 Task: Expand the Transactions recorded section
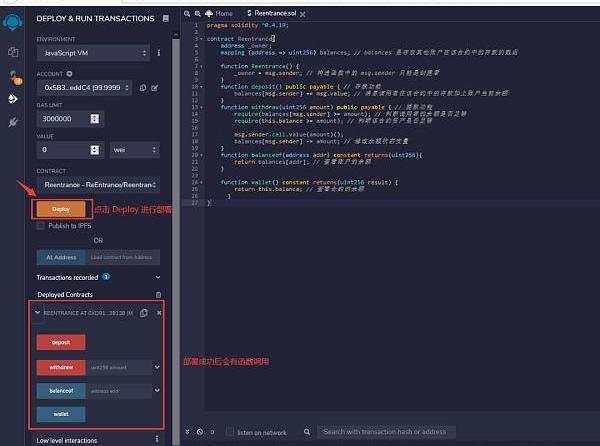(158, 277)
